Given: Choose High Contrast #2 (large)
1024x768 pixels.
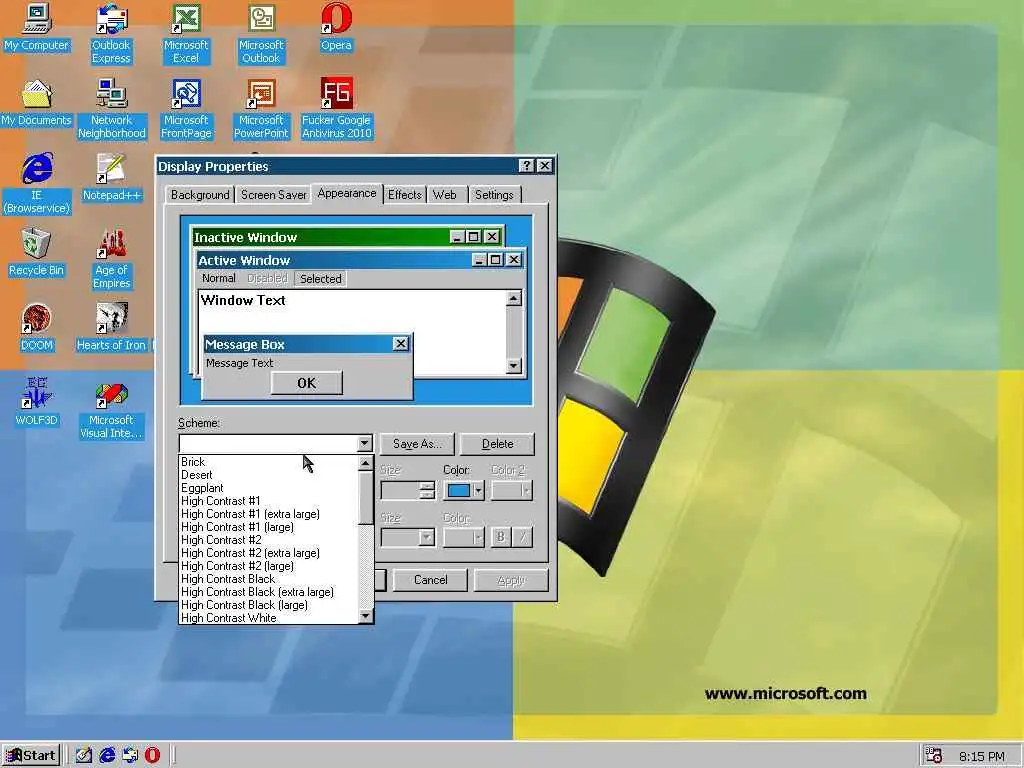Looking at the screenshot, I should pyautogui.click(x=269, y=566).
